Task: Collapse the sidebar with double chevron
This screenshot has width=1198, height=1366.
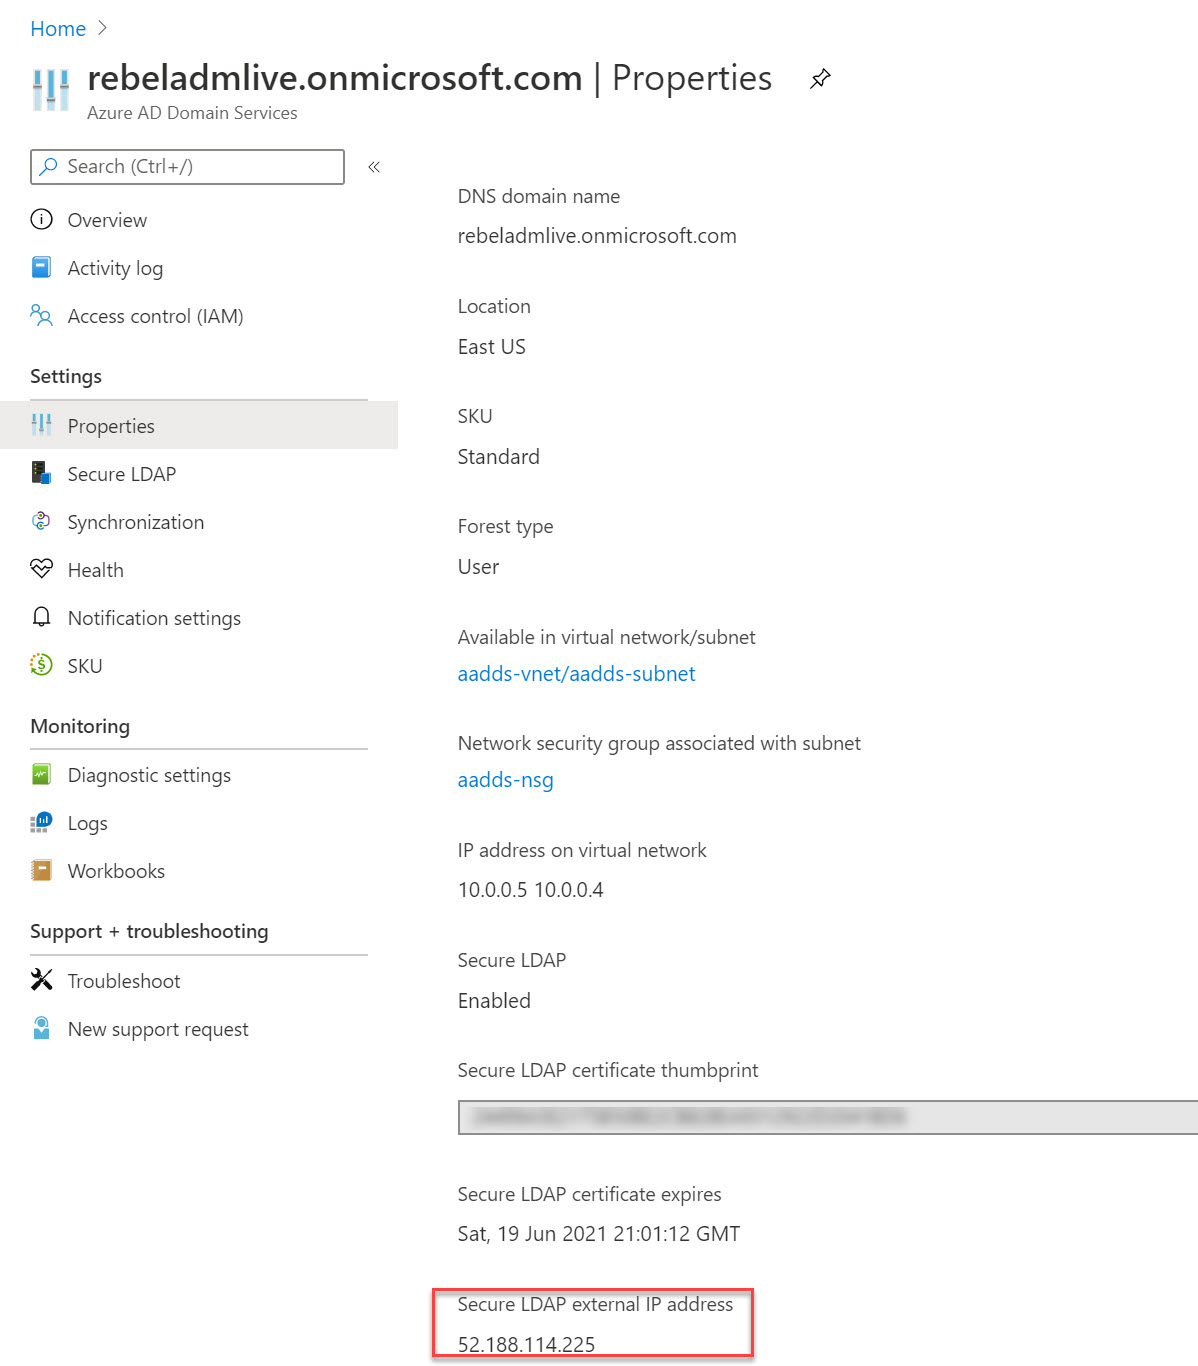Action: click(374, 167)
